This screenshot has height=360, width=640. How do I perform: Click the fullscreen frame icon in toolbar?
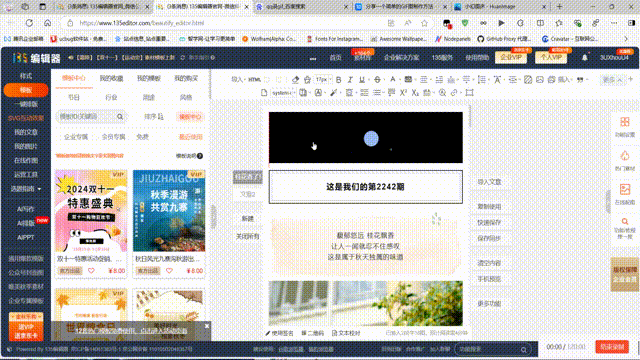click(x=469, y=93)
